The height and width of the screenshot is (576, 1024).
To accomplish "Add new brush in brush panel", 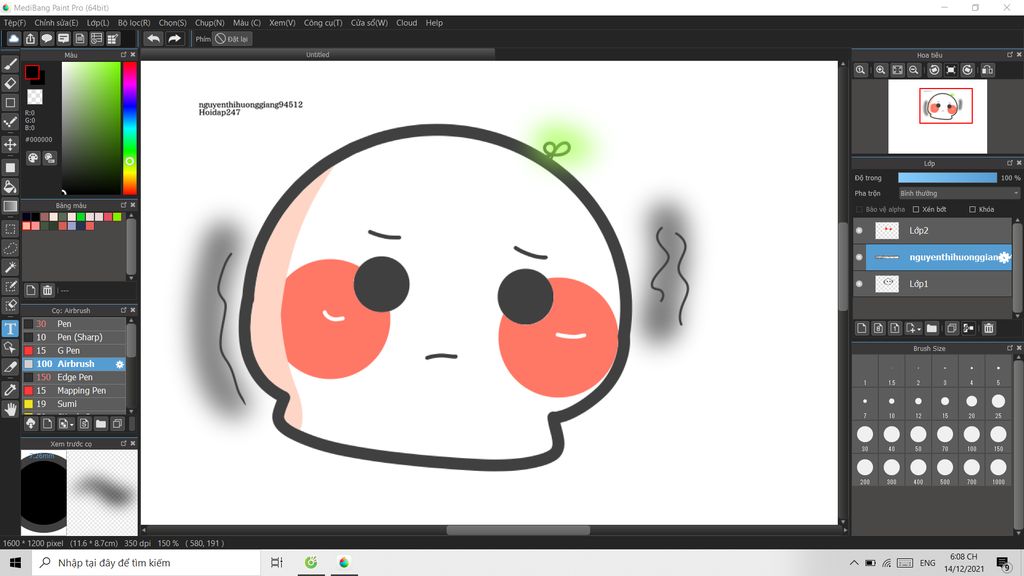I will 47,424.
